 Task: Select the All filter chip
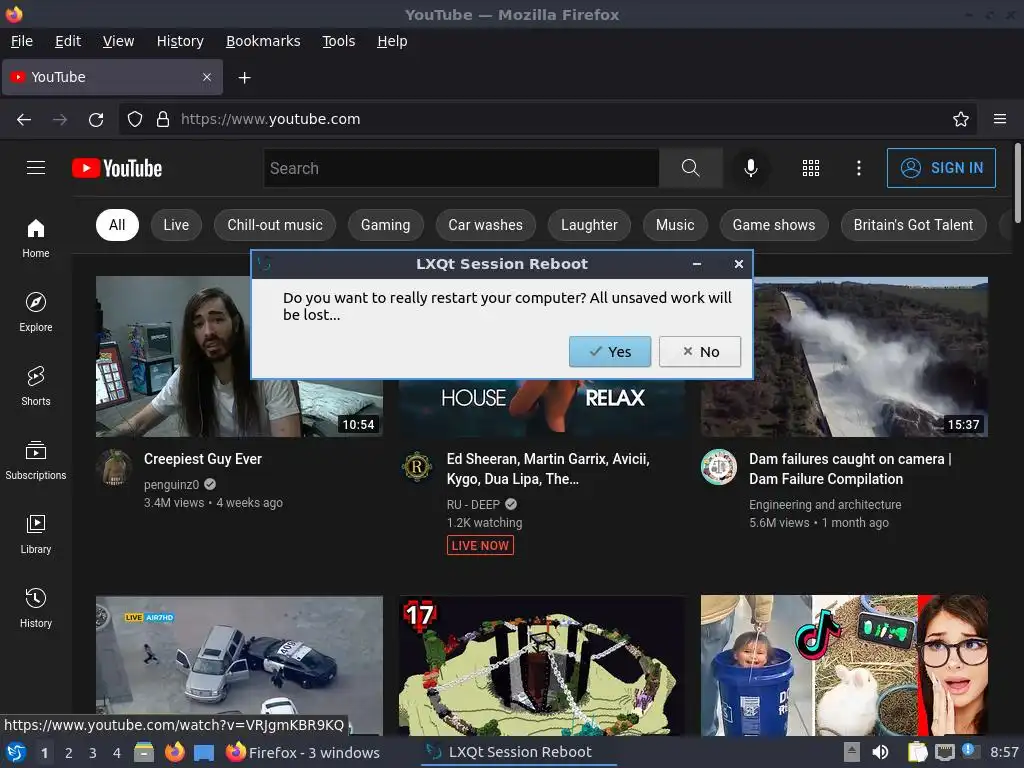pyautogui.click(x=117, y=225)
